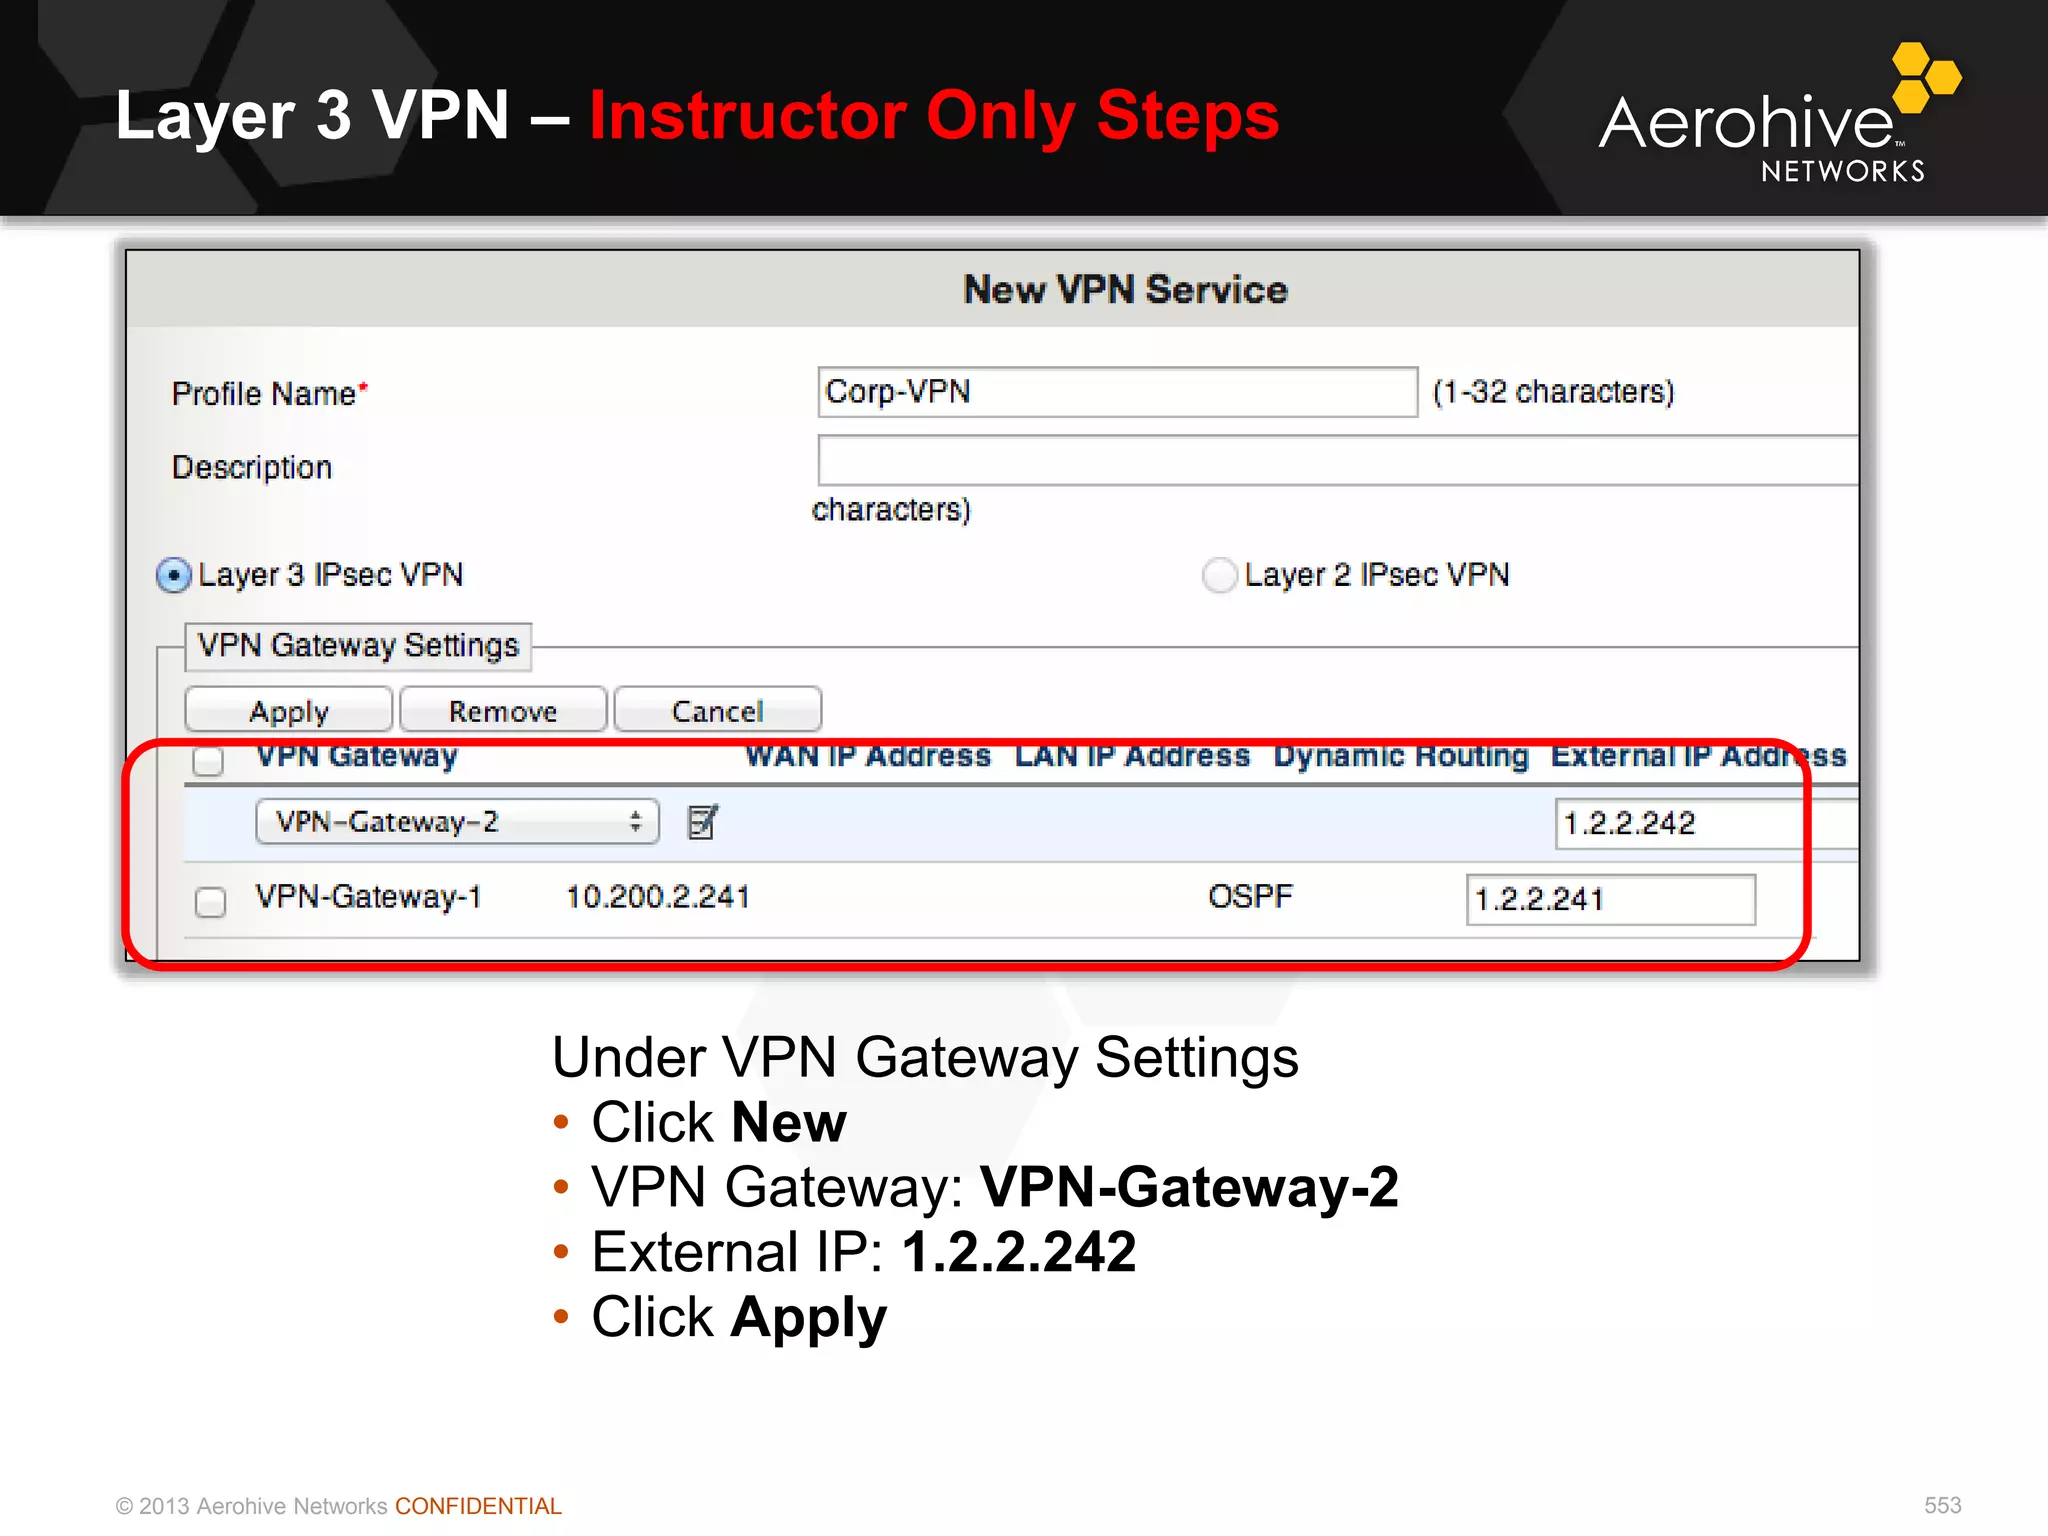
Task: Click the empty Description input field
Action: click(1337, 460)
